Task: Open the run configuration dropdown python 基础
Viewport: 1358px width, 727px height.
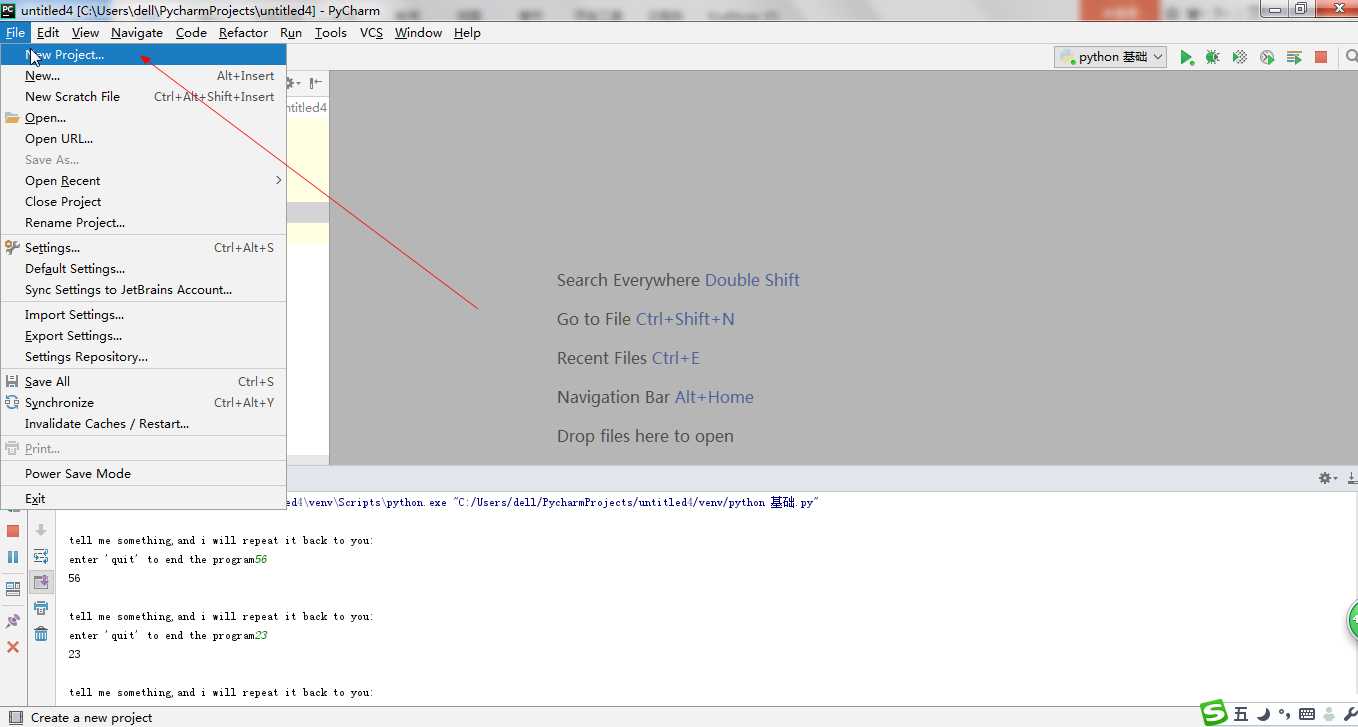Action: (x=1110, y=57)
